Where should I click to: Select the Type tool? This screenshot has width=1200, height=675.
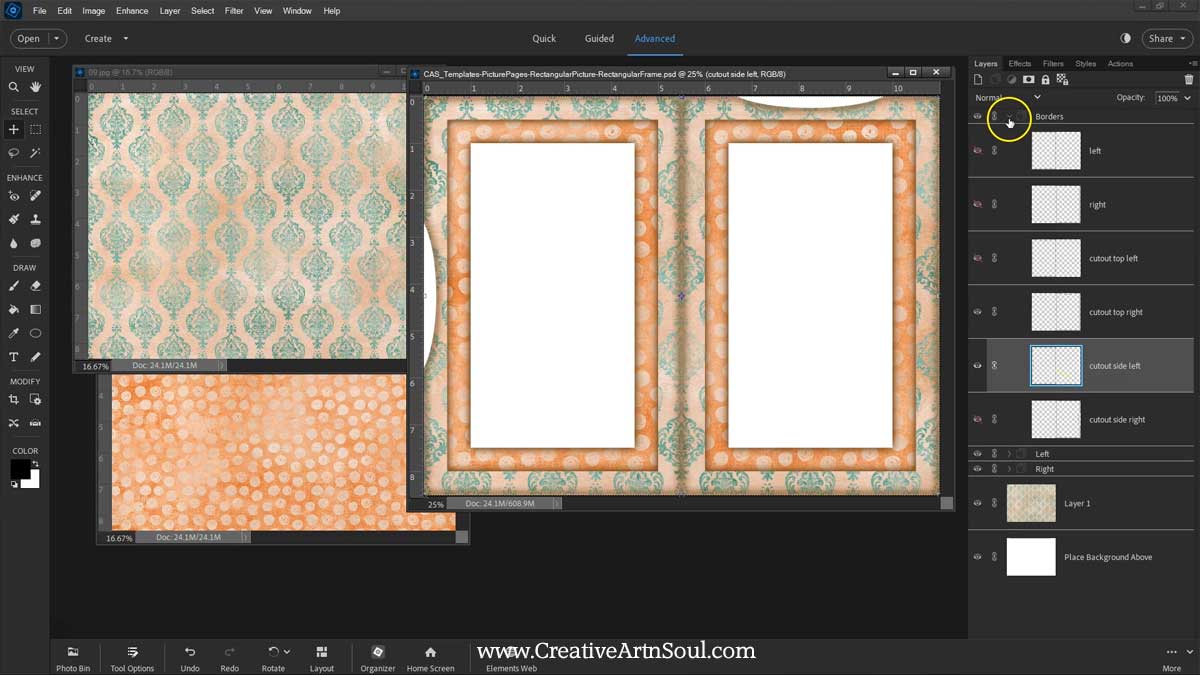[x=14, y=357]
